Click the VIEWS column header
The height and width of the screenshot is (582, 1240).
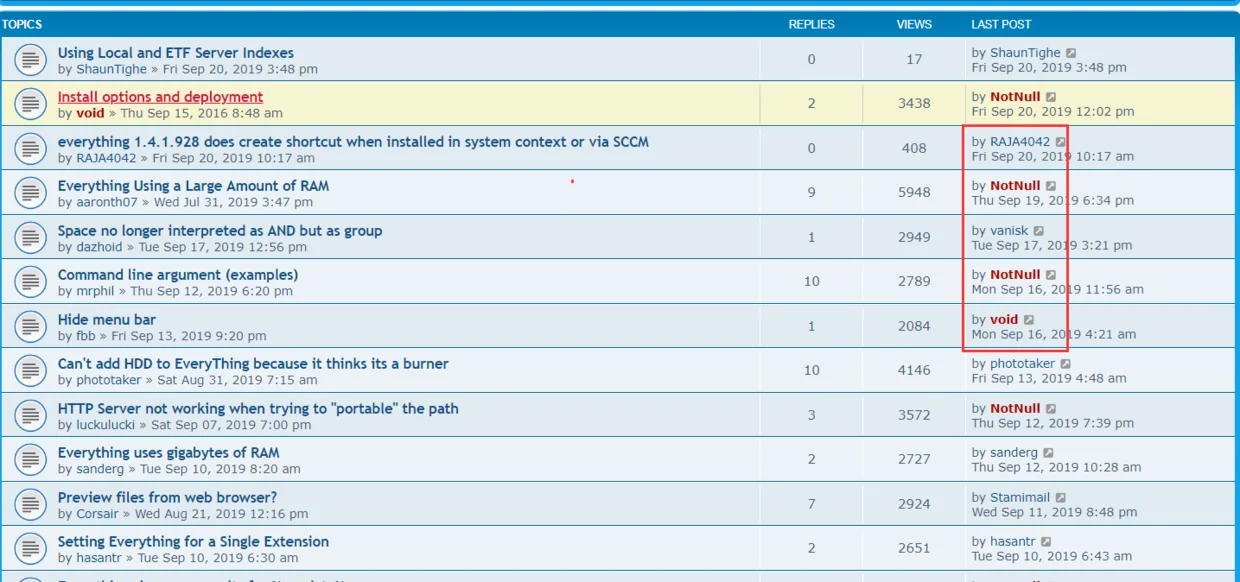pyautogui.click(x=914, y=24)
